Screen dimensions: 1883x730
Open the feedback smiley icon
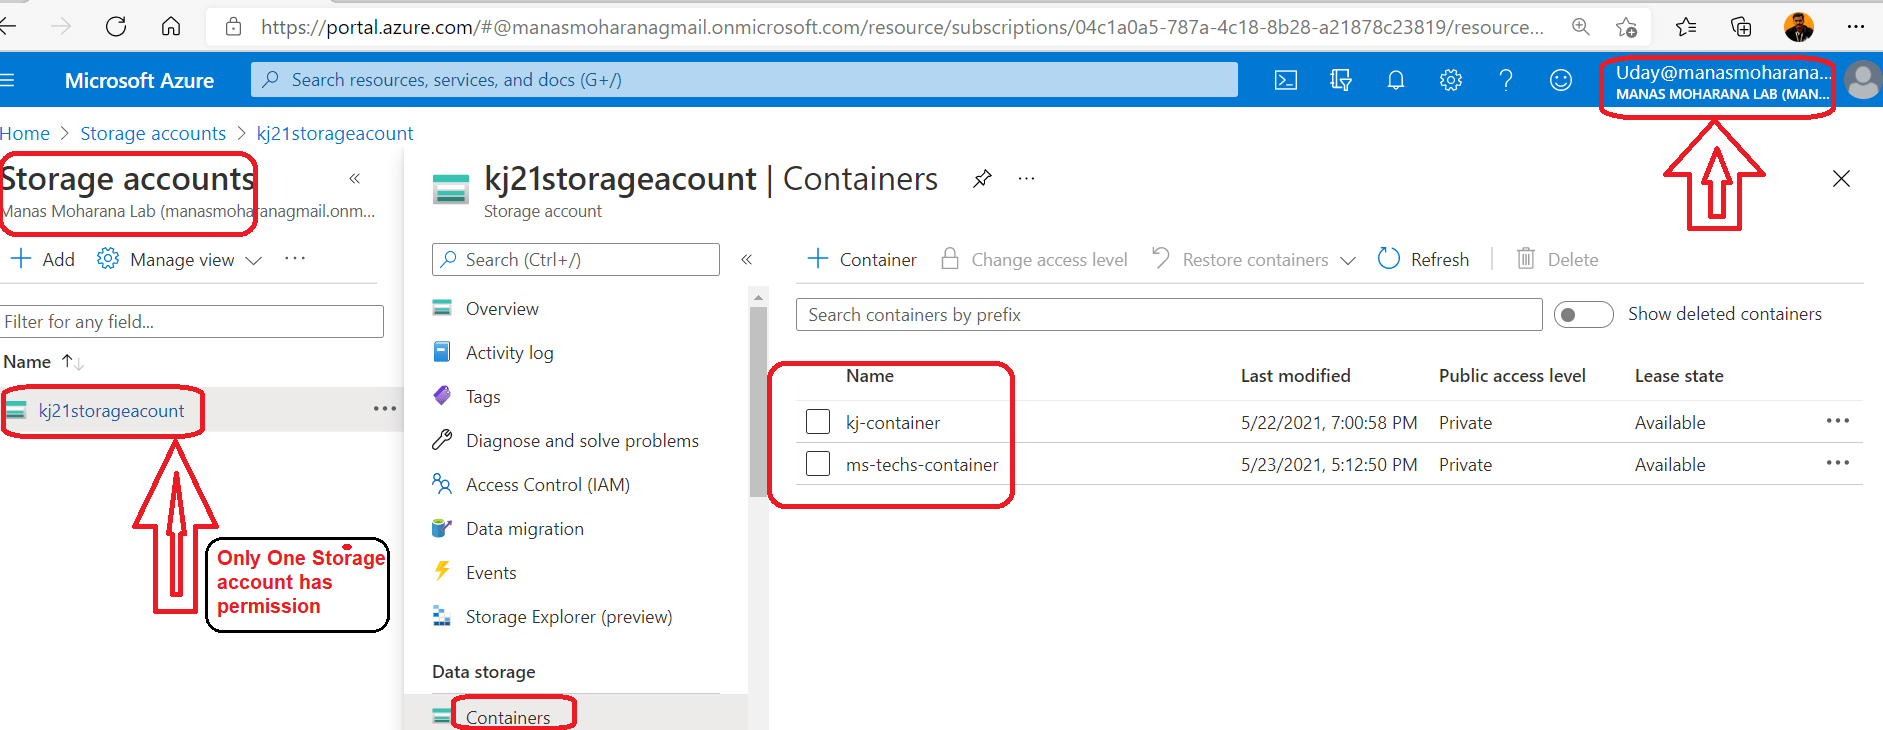(1561, 80)
